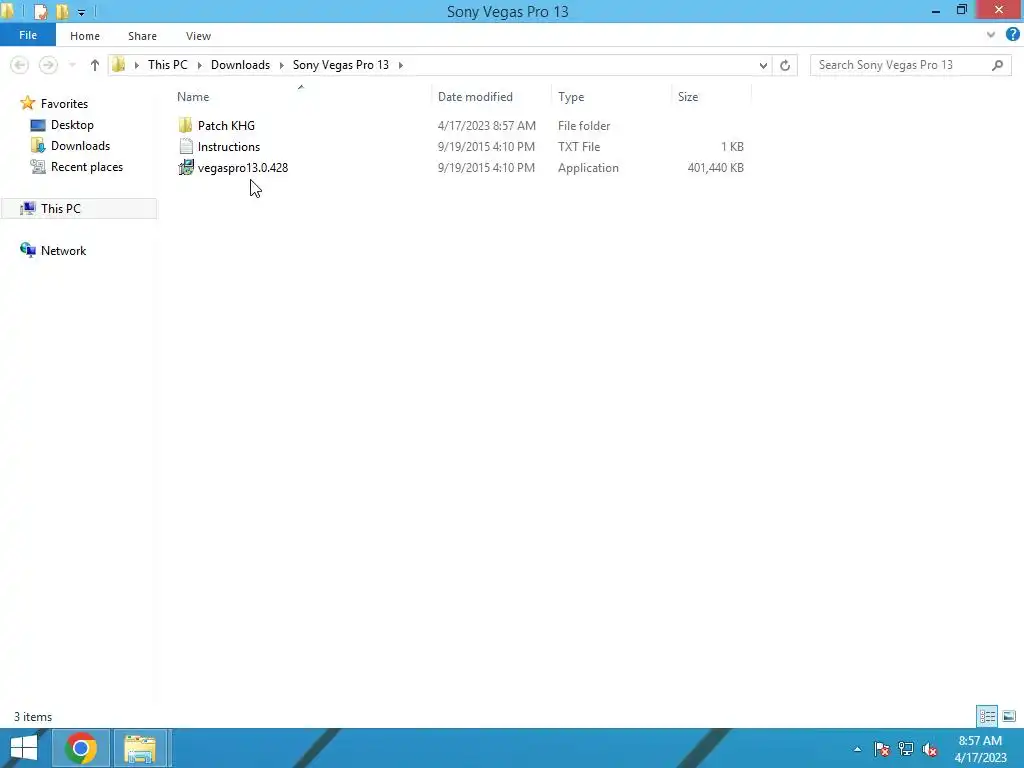The height and width of the screenshot is (768, 1024).
Task: Click the 4/17/2023 8:57 AM date cell
Action: coord(487,125)
